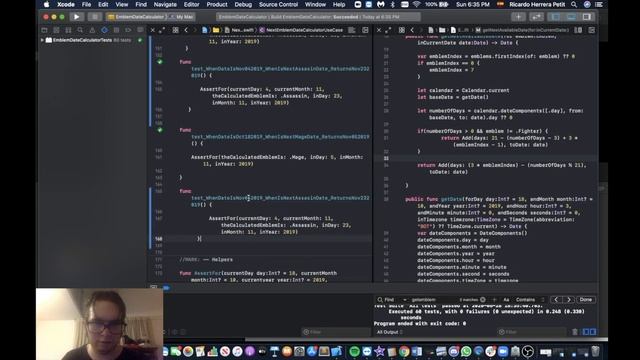Stop the running build in Xcode toolbar
640x360 pixels.
pos(95,17)
